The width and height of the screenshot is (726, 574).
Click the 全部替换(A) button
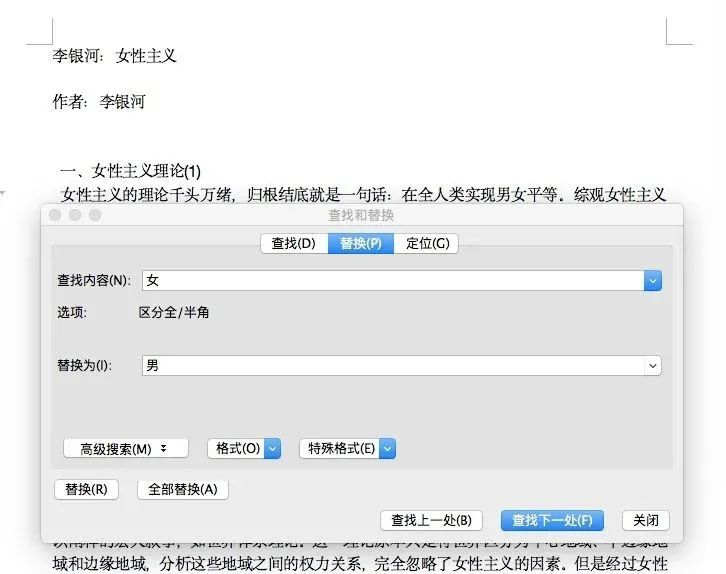point(182,489)
